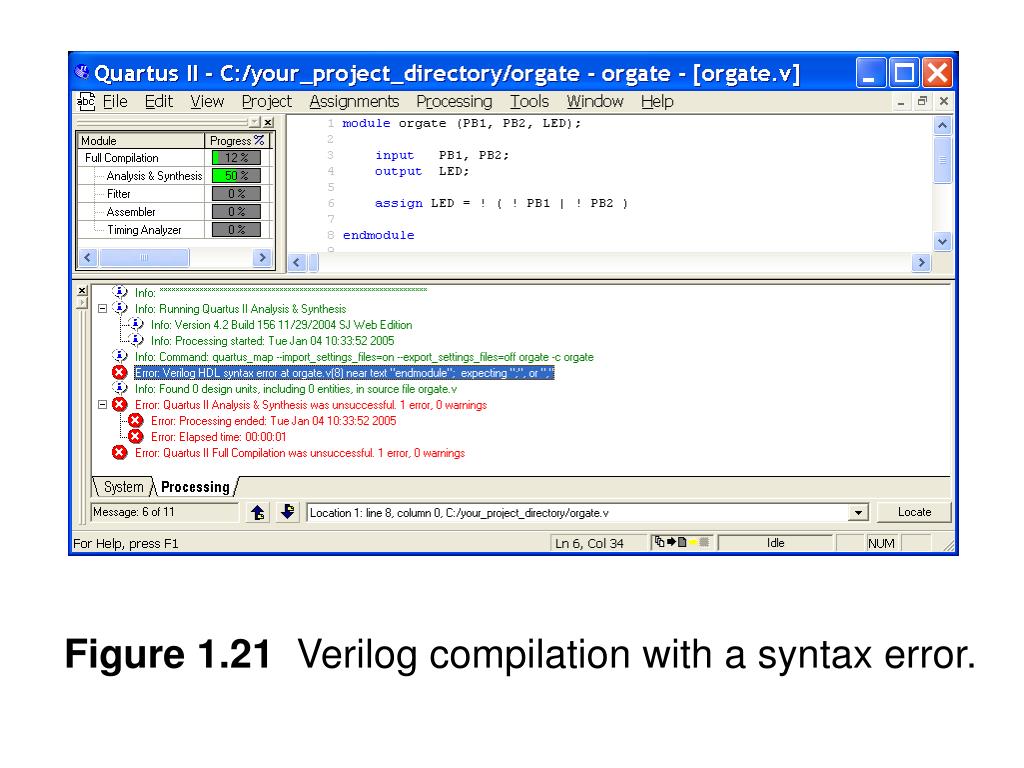Click the assign LED statement line

click(x=501, y=203)
